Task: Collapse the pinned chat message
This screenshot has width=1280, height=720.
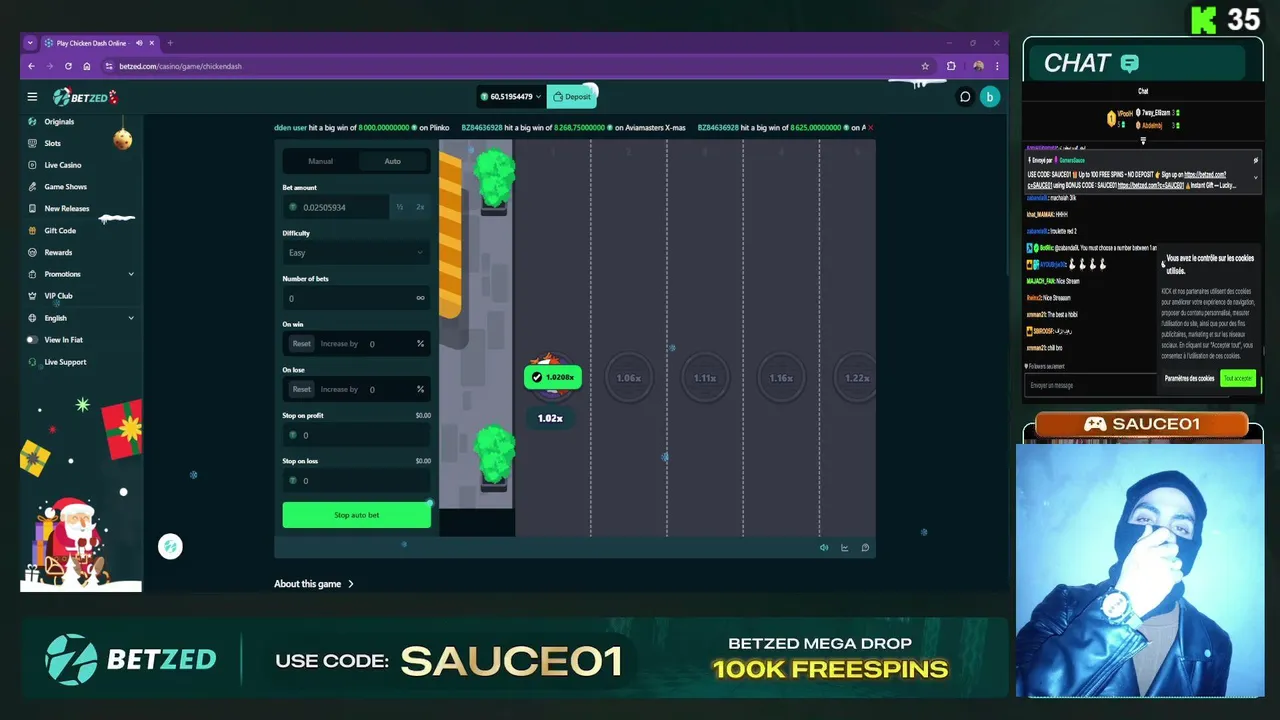Action: pyautogui.click(x=1255, y=178)
